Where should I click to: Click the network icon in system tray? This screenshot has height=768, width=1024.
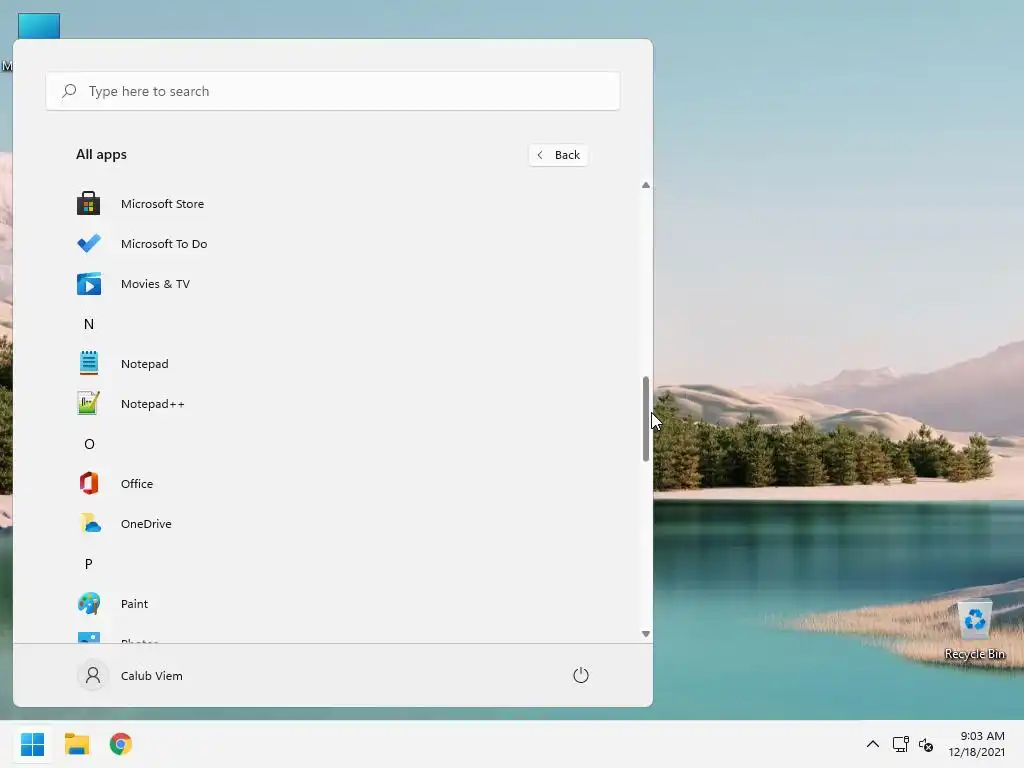[901, 744]
